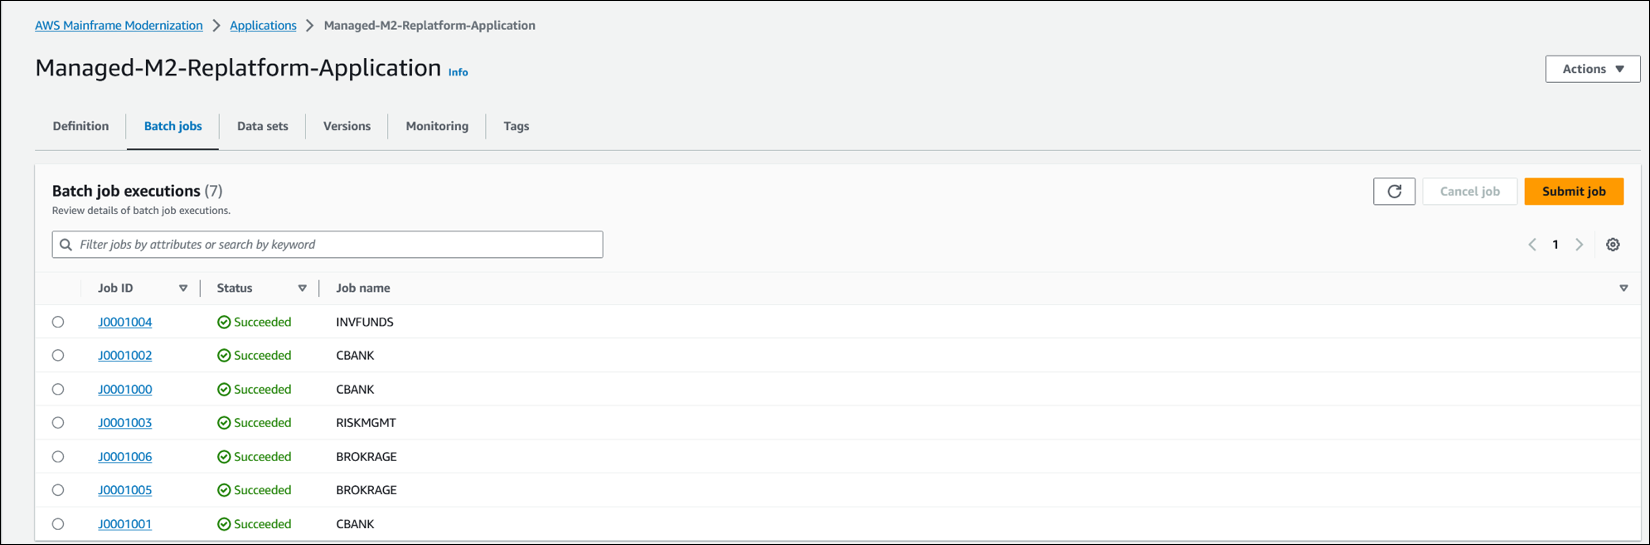Open table preferences gear icon
Viewport: 1650px width, 545px height.
[1613, 245]
